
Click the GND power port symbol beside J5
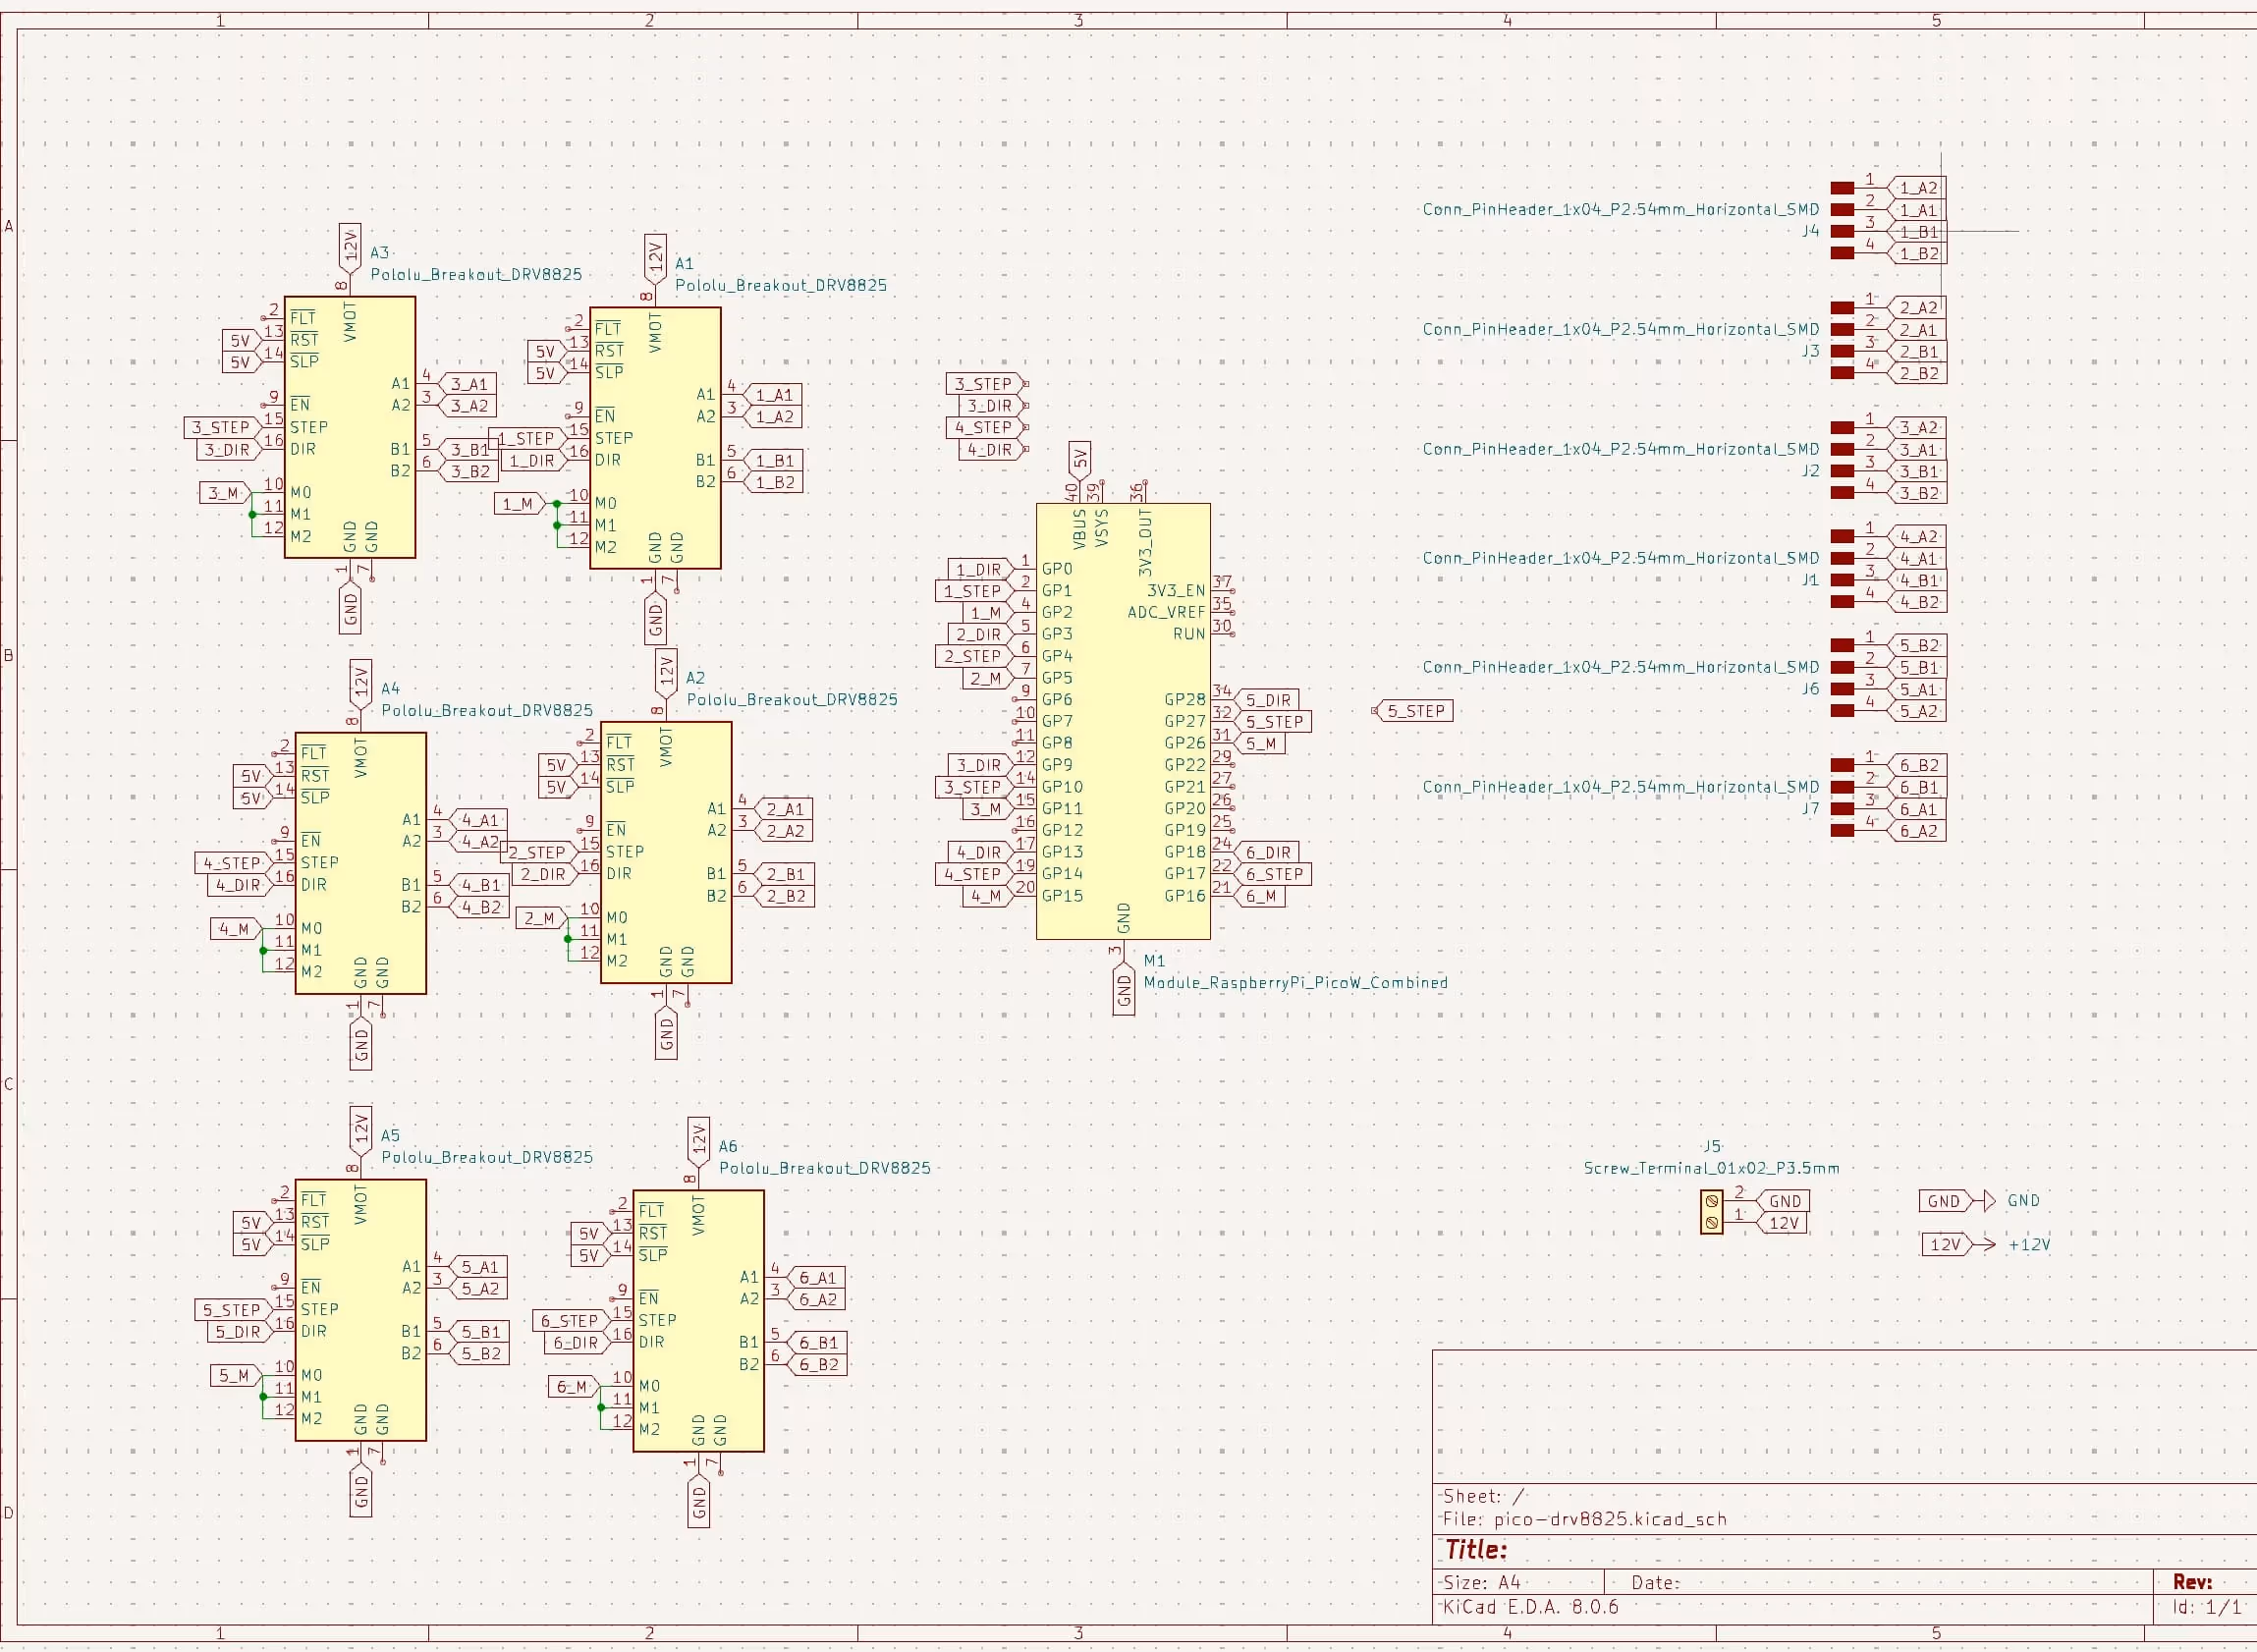(x=1990, y=1201)
